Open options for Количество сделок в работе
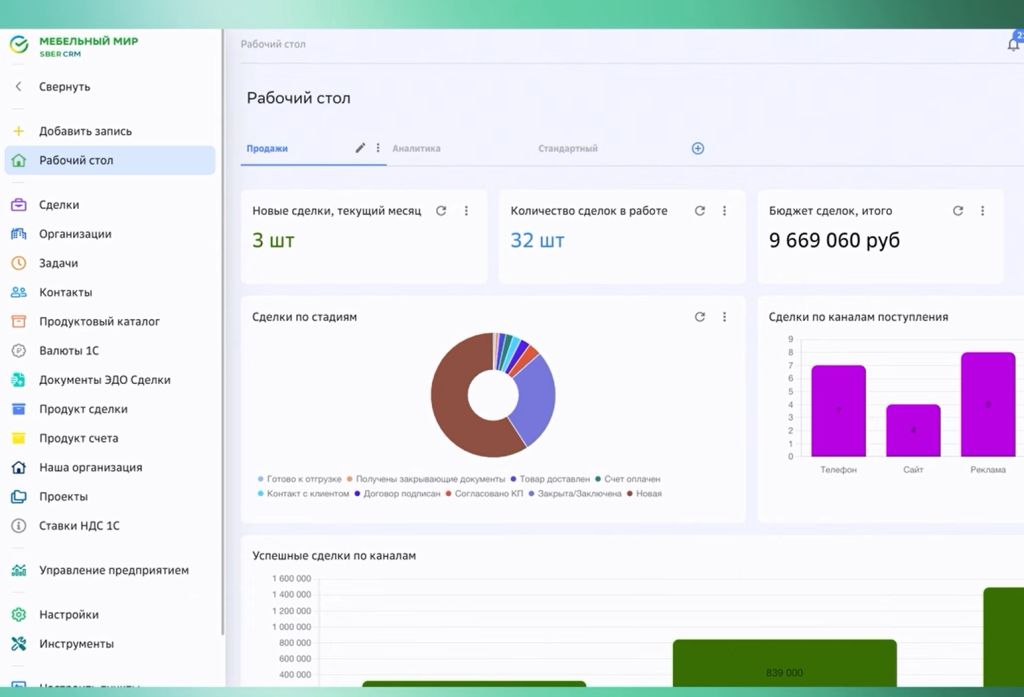The image size is (1024, 697). (x=724, y=211)
